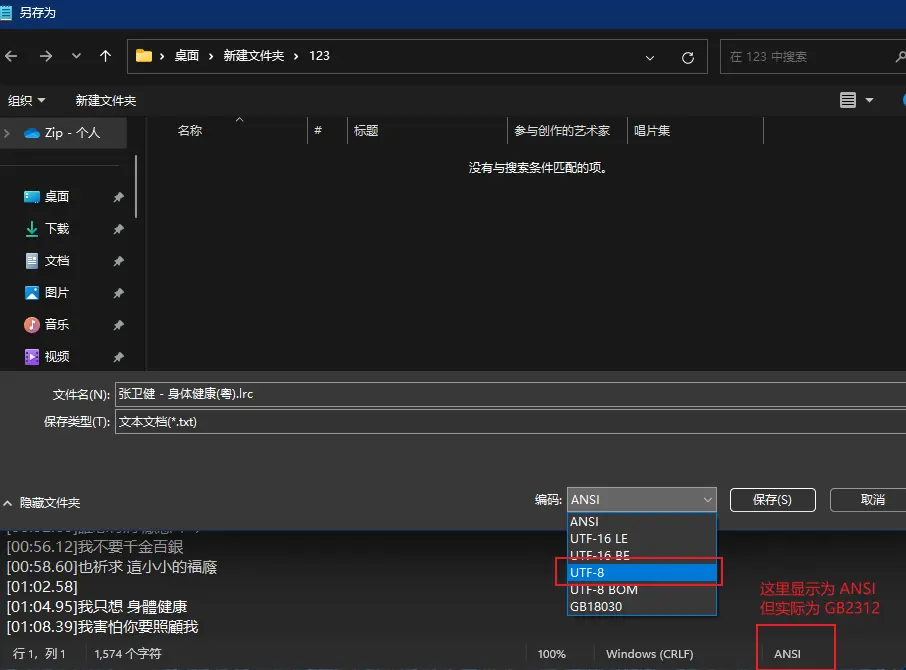
Task: Expand the Zip - 个人 OneDrive node
Action: pyautogui.click(x=8, y=133)
